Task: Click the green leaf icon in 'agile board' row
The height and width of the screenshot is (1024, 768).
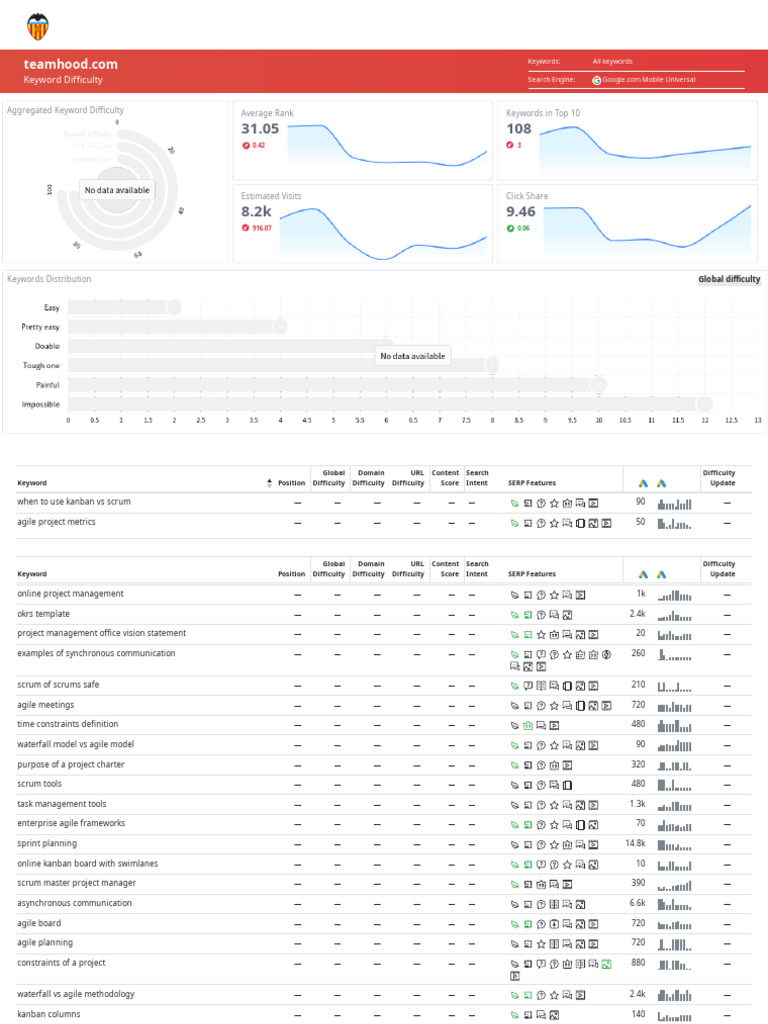Action: coord(515,925)
